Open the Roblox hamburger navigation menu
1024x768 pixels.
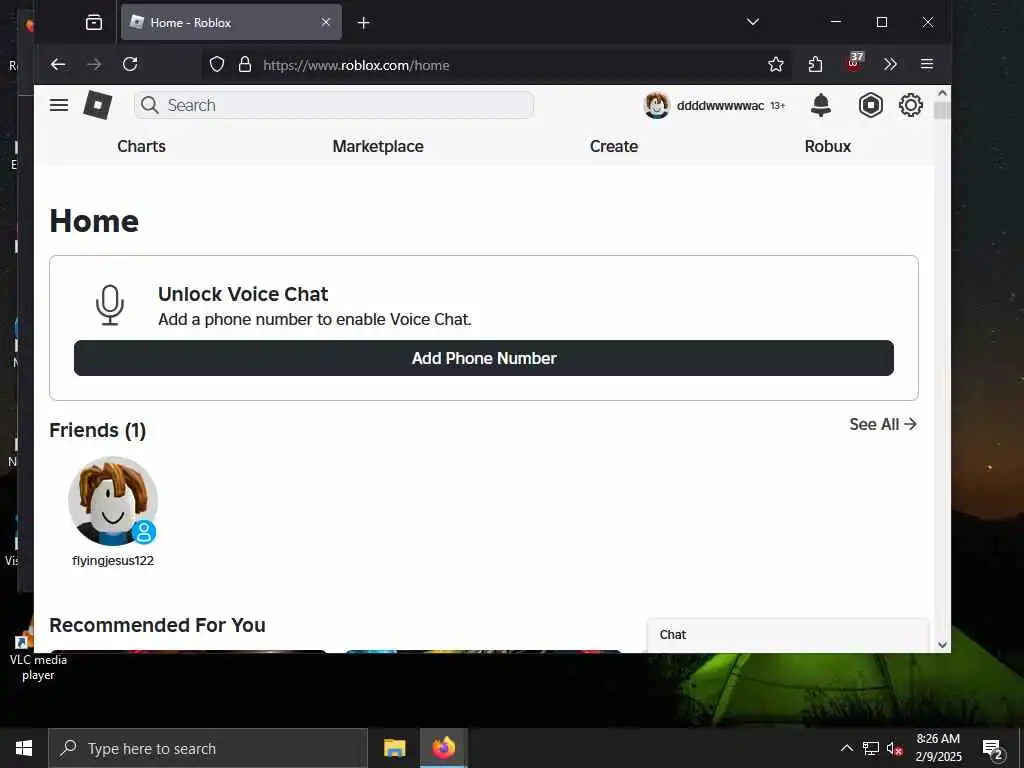[59, 105]
